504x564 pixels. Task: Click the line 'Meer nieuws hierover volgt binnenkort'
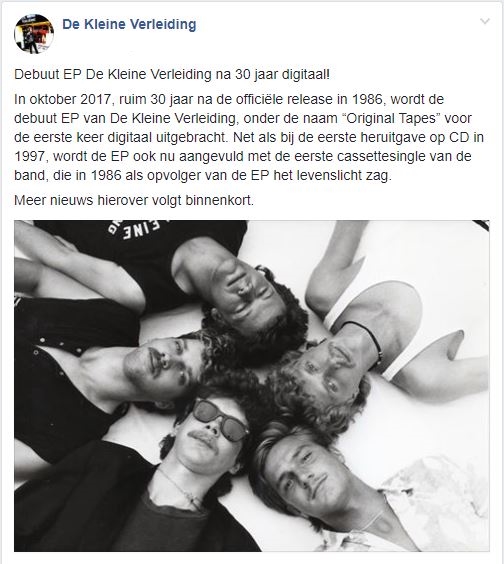(134, 200)
